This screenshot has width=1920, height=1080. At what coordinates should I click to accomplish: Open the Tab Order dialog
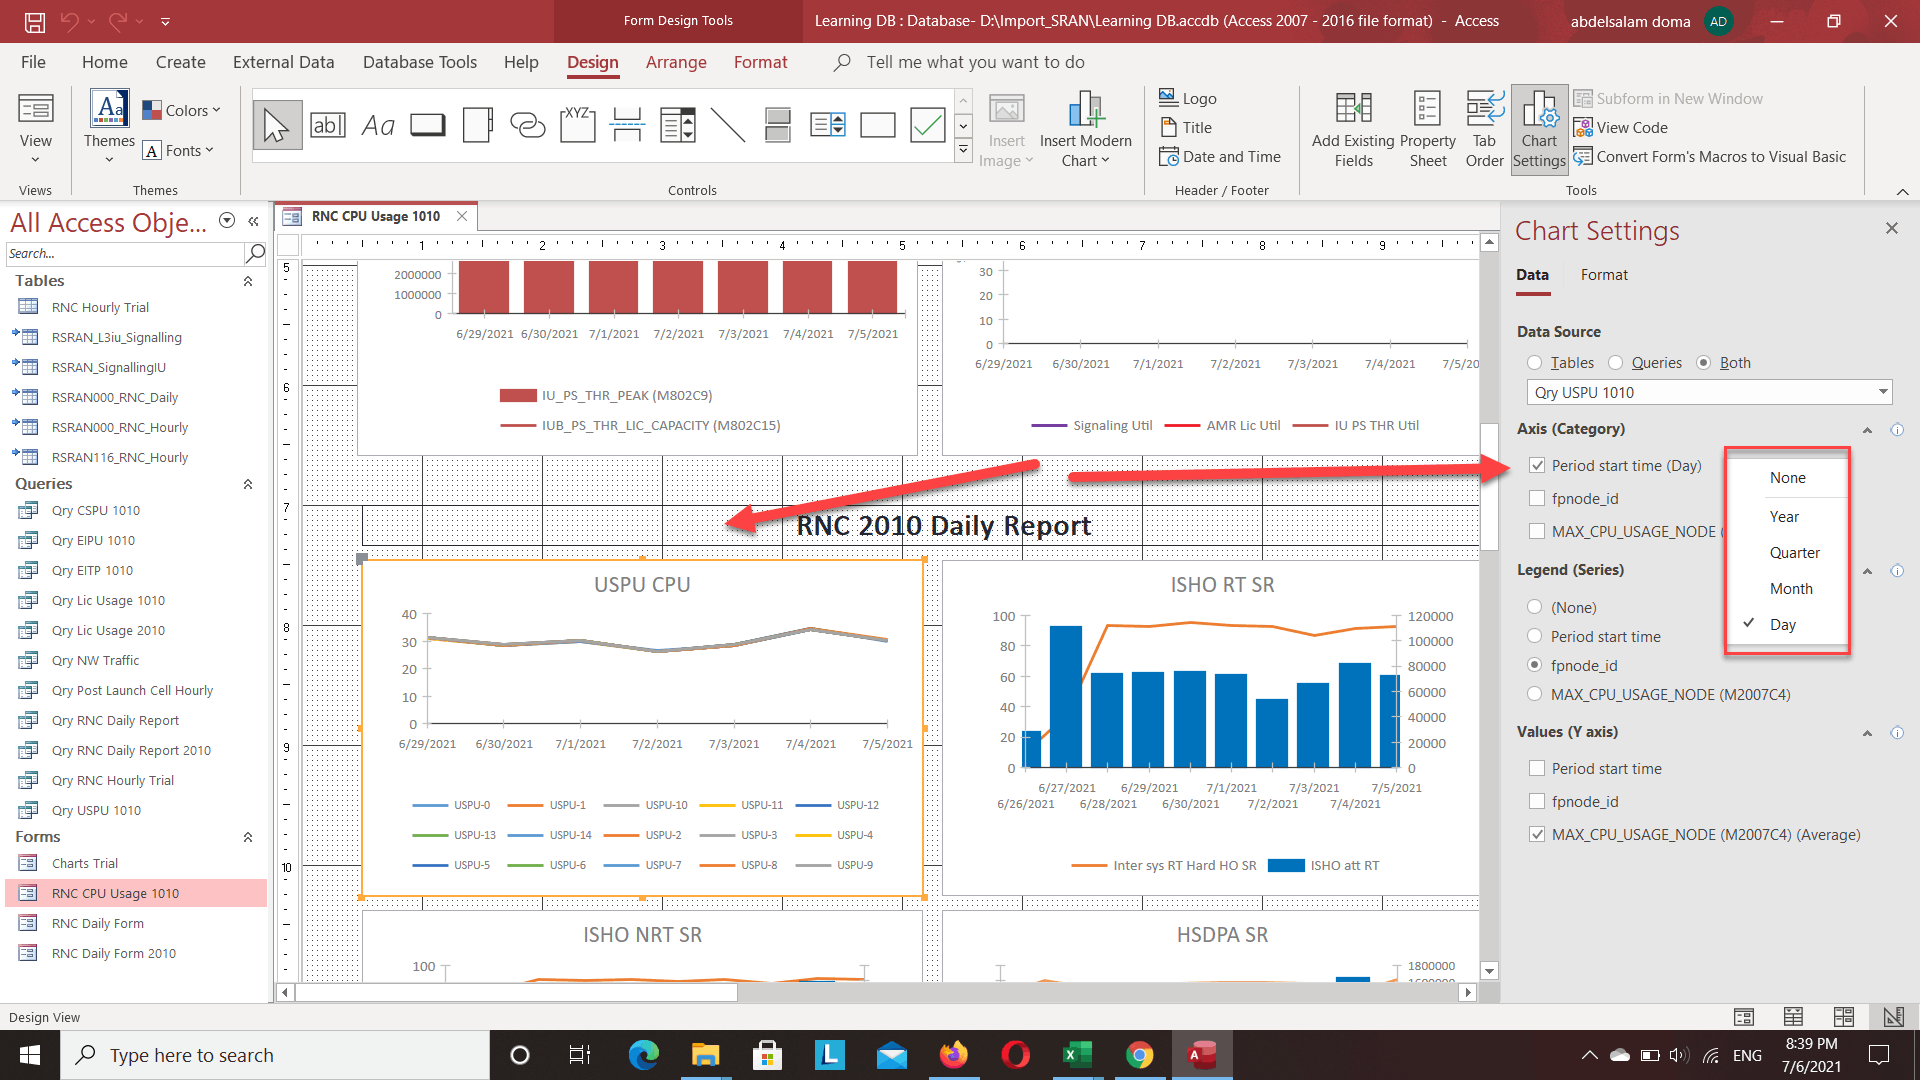(x=1484, y=130)
